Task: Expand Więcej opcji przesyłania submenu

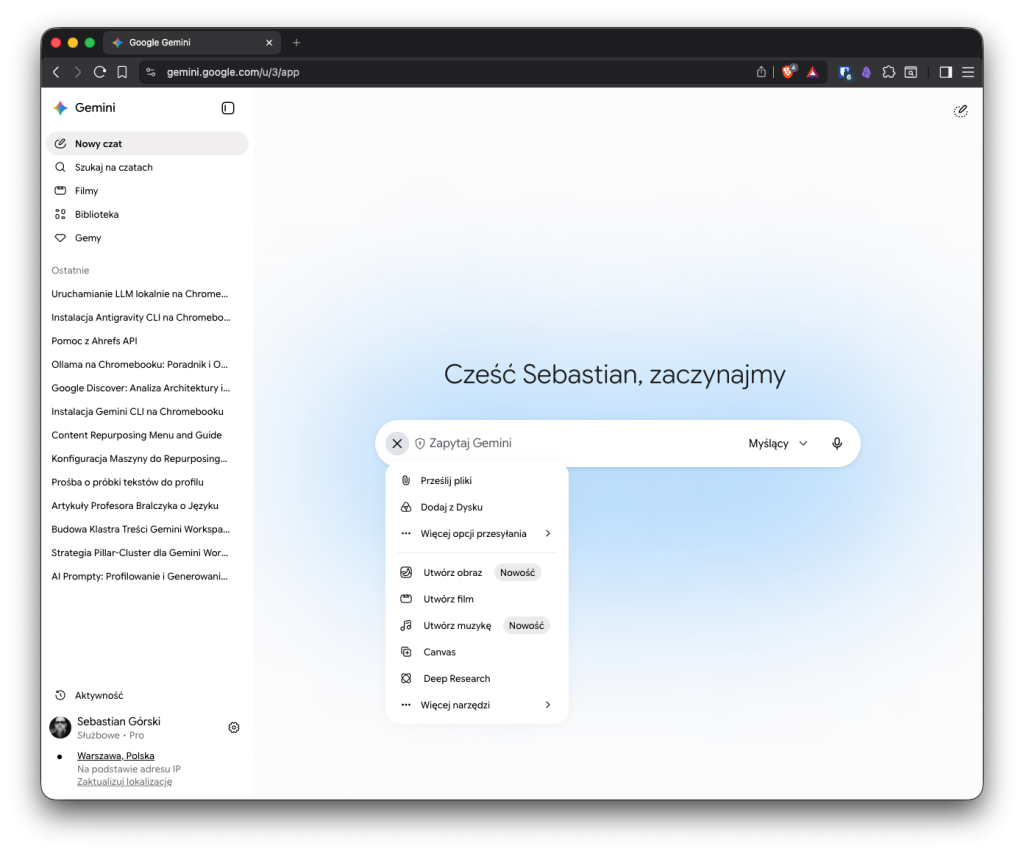Action: coord(476,533)
